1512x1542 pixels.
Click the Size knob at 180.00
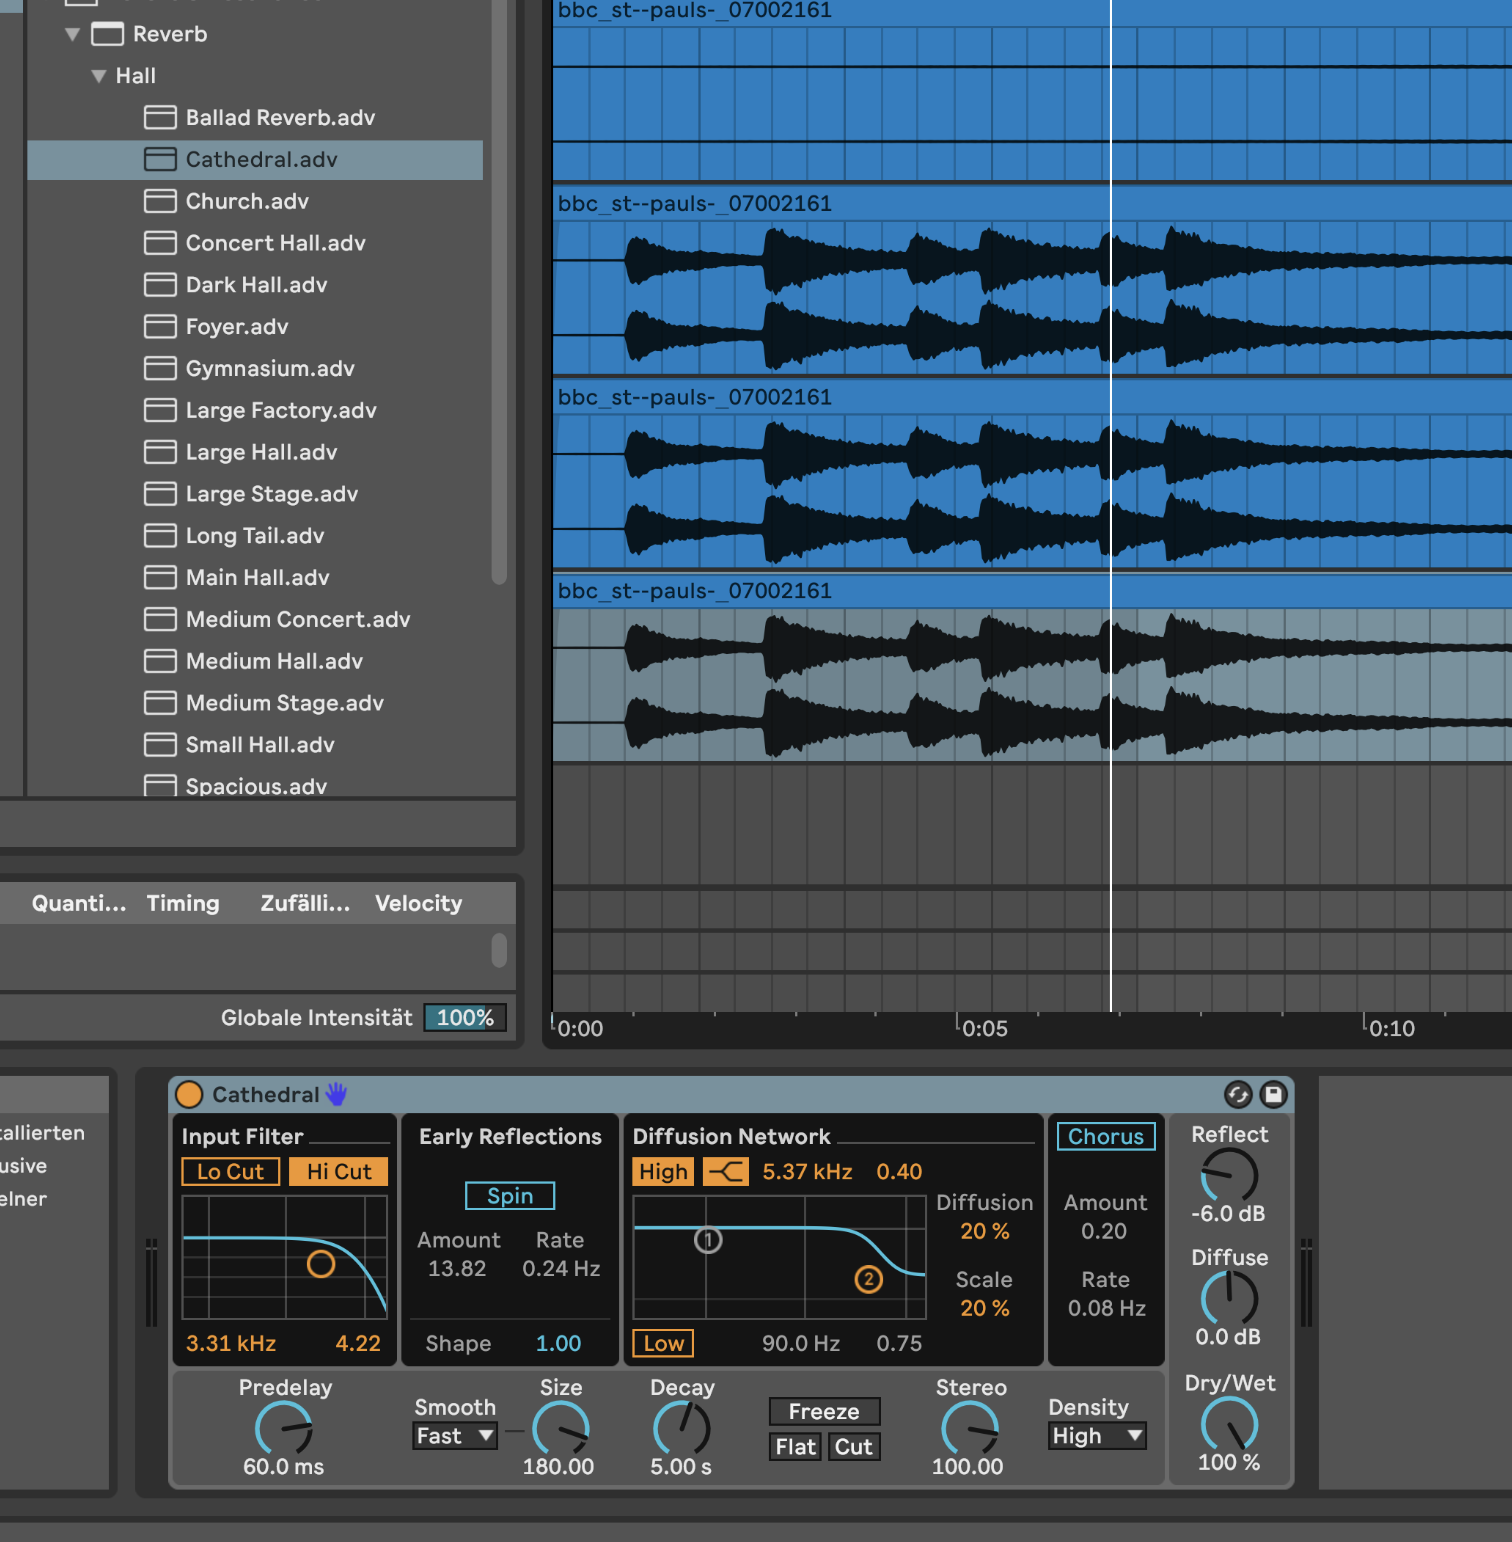click(560, 1428)
